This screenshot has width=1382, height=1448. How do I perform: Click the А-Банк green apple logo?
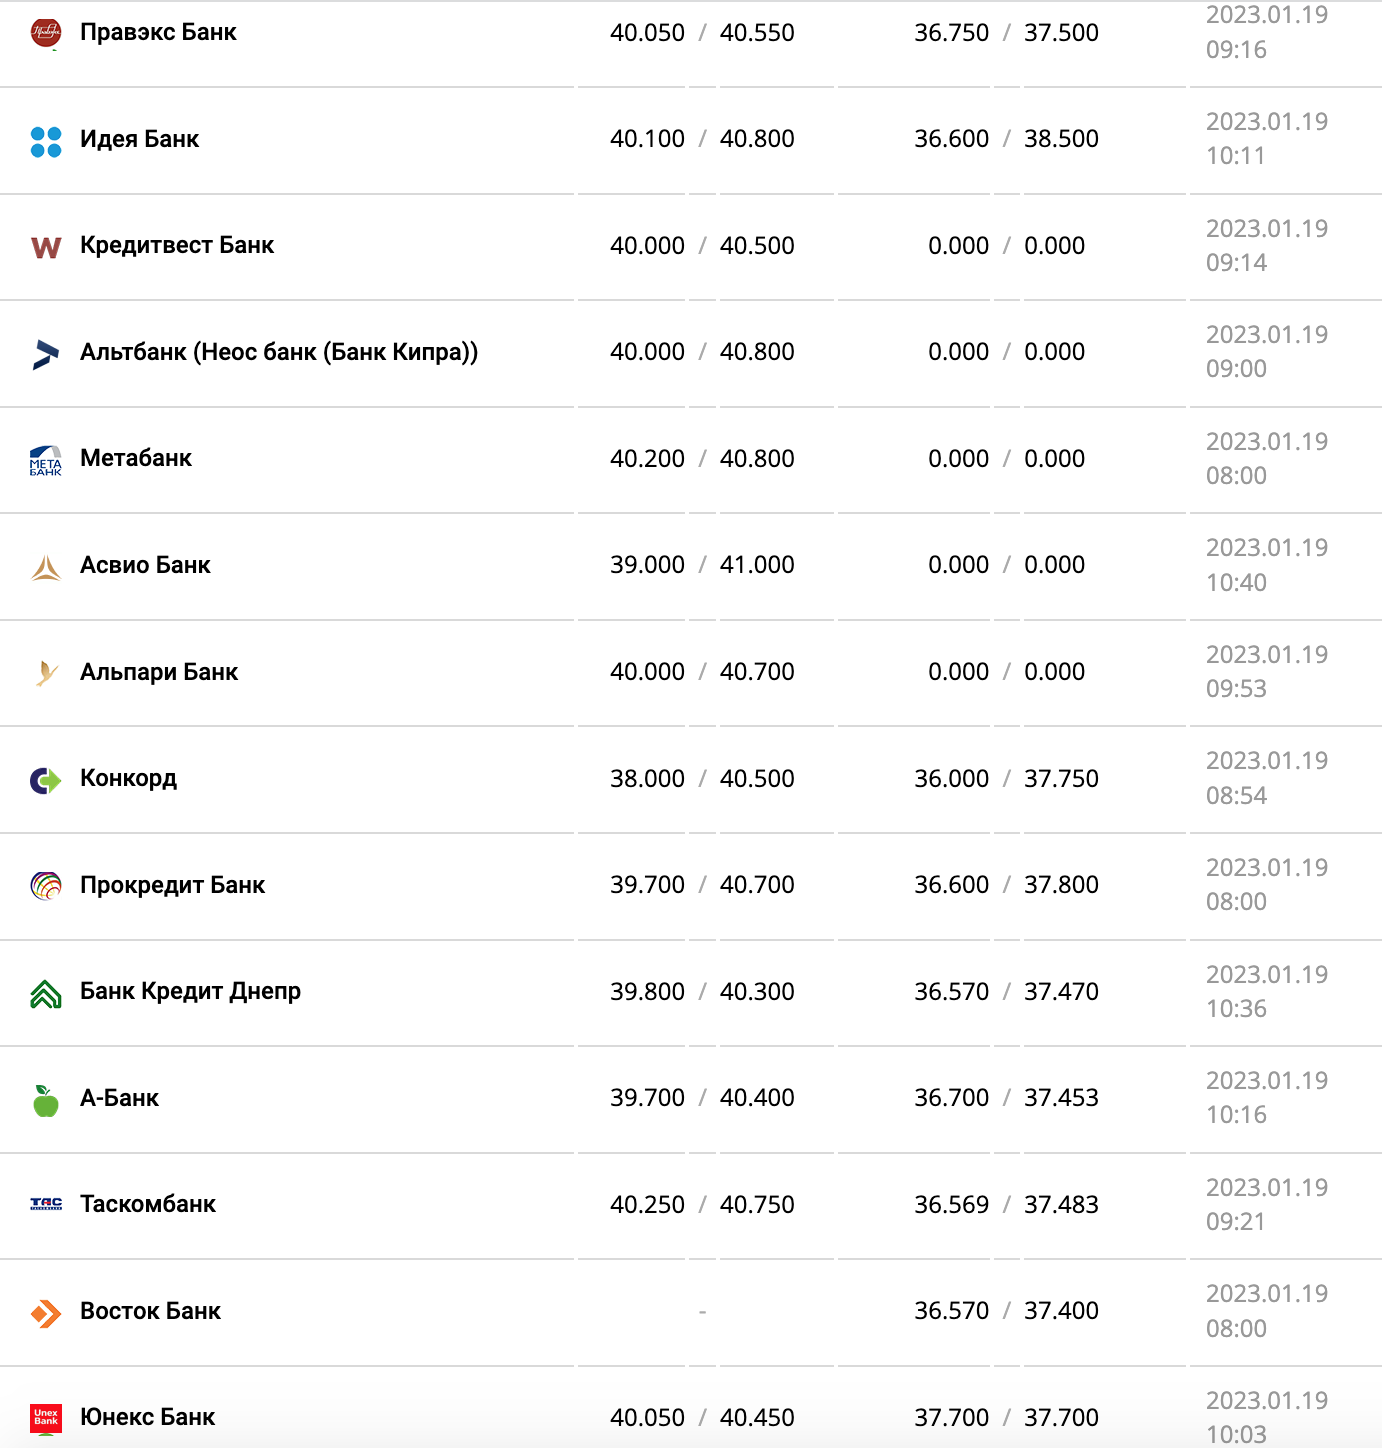(46, 1100)
